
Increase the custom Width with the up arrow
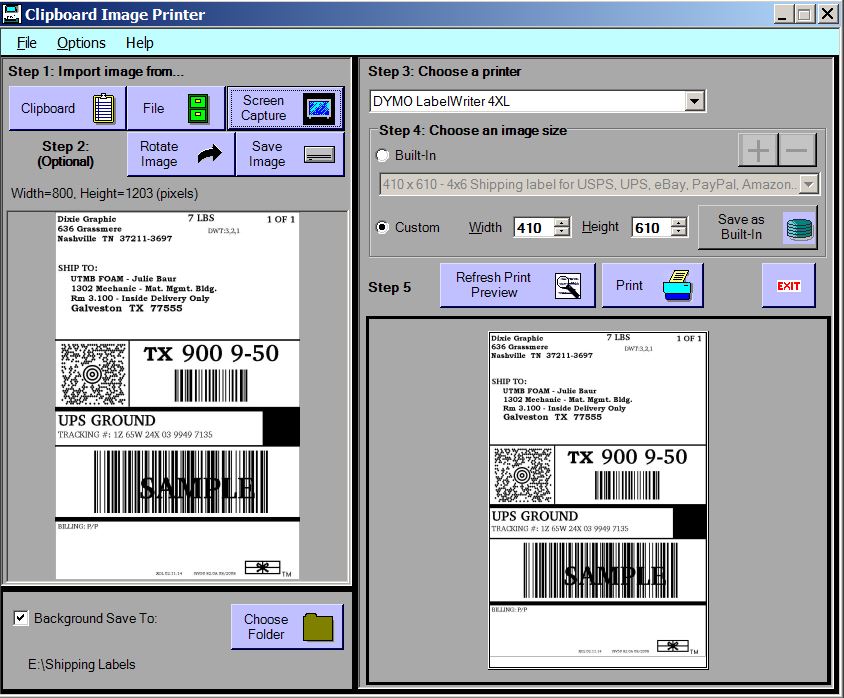(562, 222)
